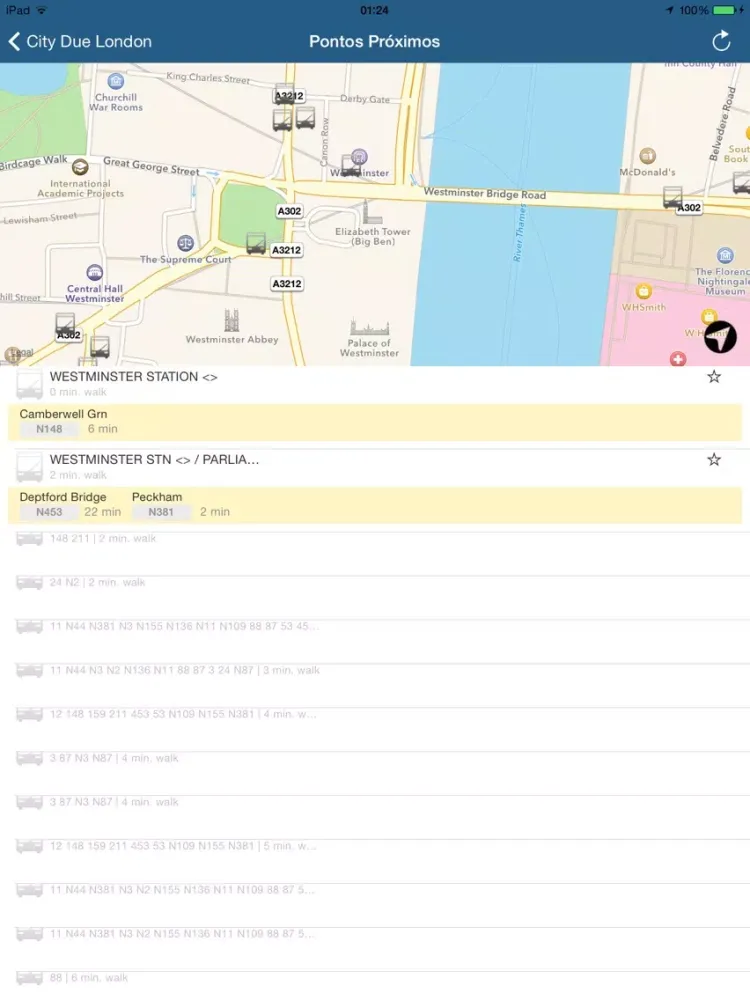
Task: Tap the A3212 road badge above Palace of Westminster
Action: pos(287,284)
